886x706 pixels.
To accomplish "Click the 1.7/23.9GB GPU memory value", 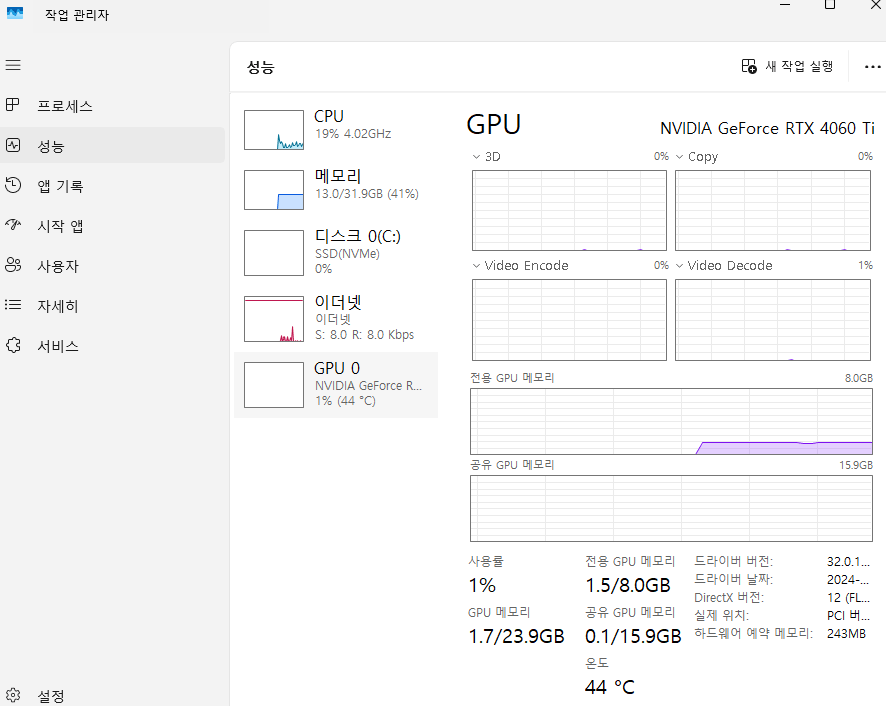I will tap(516, 636).
